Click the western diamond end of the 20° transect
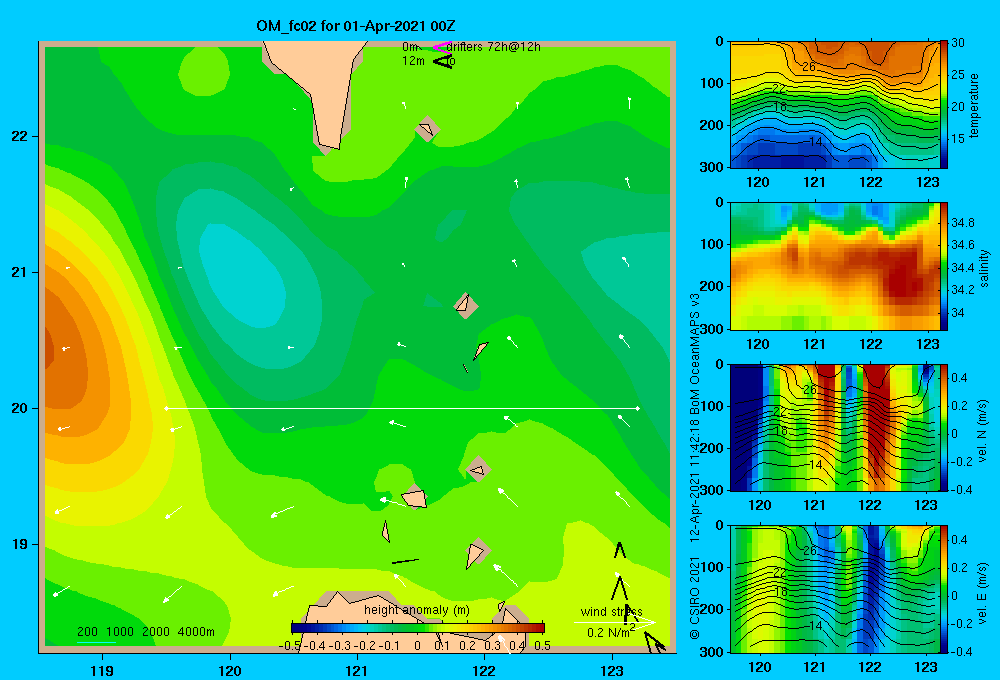 point(166,408)
